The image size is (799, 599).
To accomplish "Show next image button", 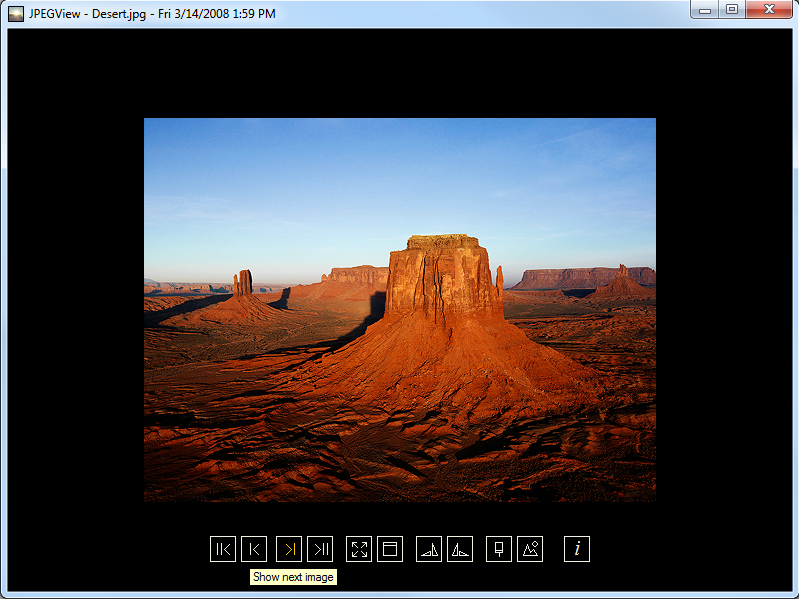I will click(x=289, y=549).
